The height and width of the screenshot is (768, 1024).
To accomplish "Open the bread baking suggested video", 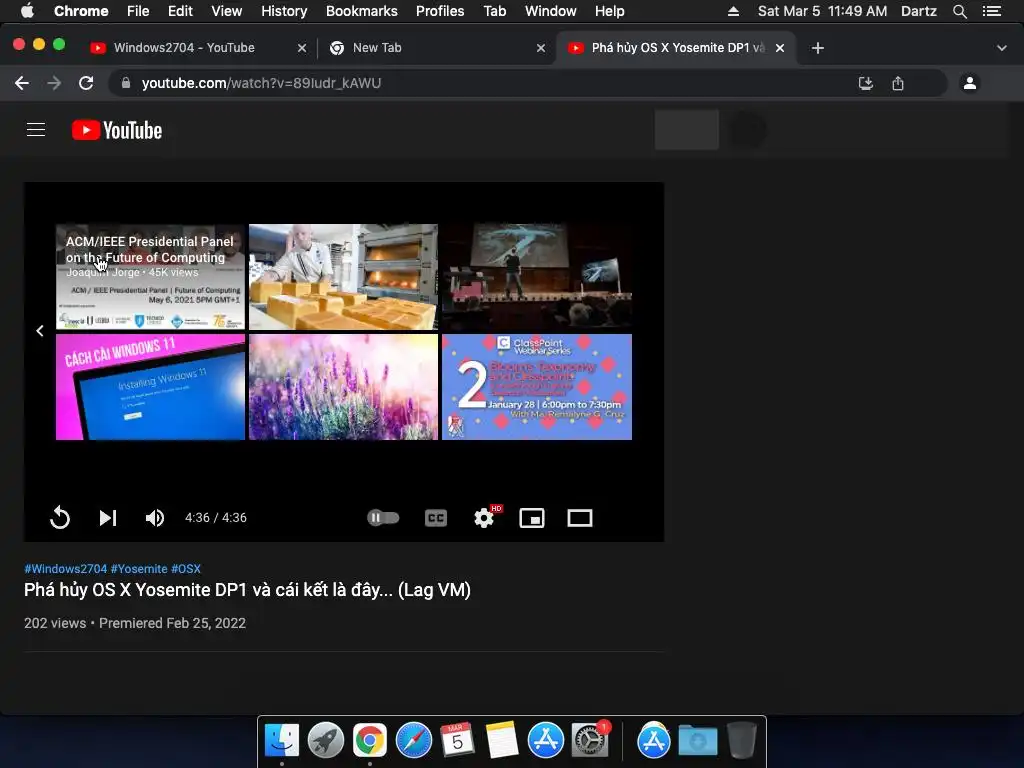I will click(x=344, y=277).
